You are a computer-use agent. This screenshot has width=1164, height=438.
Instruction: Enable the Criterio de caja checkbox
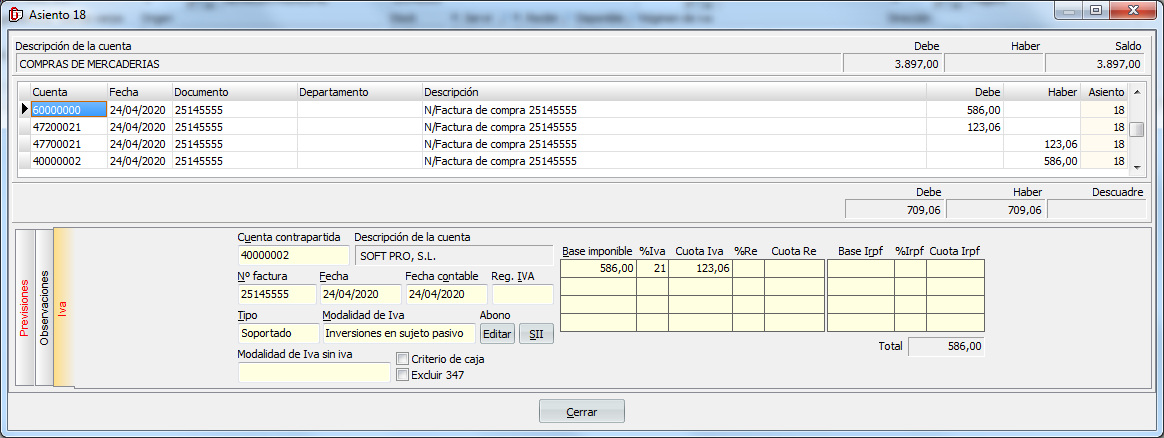(402, 359)
